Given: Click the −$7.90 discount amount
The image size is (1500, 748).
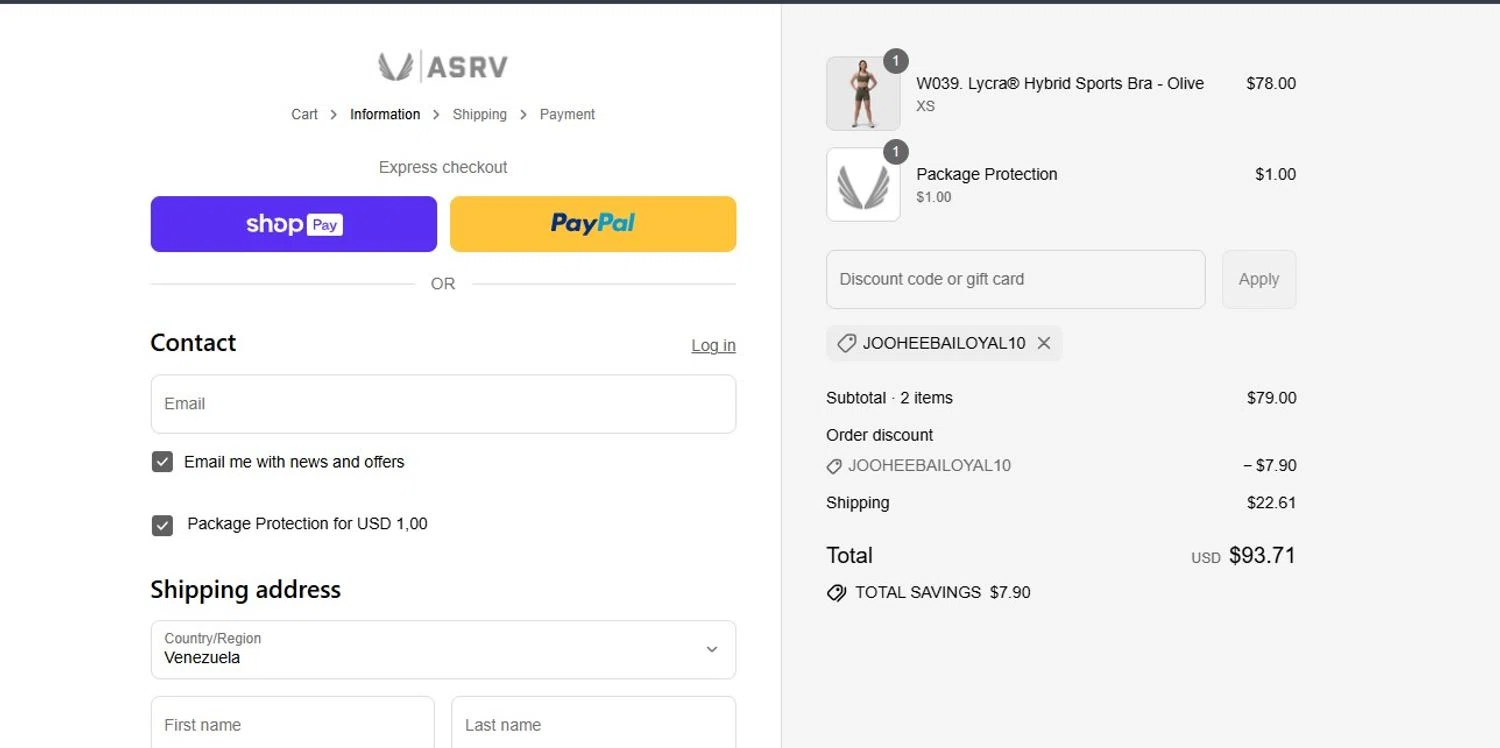Looking at the screenshot, I should (1269, 466).
